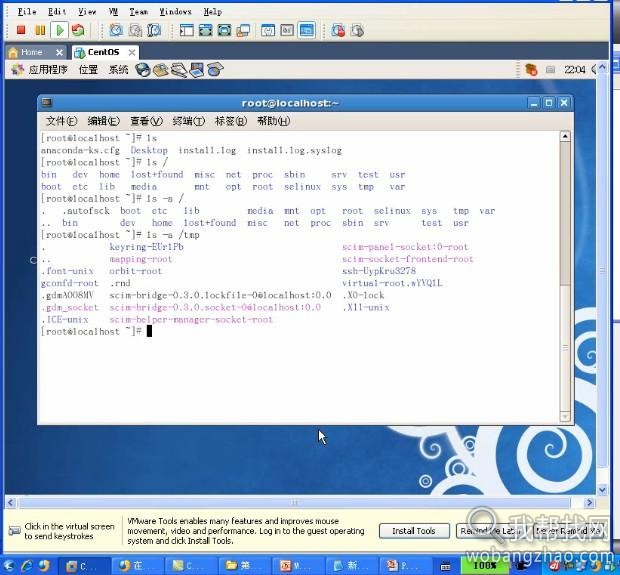620x575 pixels.
Task: Click the red Power Off (stop) icon
Action: tap(21, 30)
